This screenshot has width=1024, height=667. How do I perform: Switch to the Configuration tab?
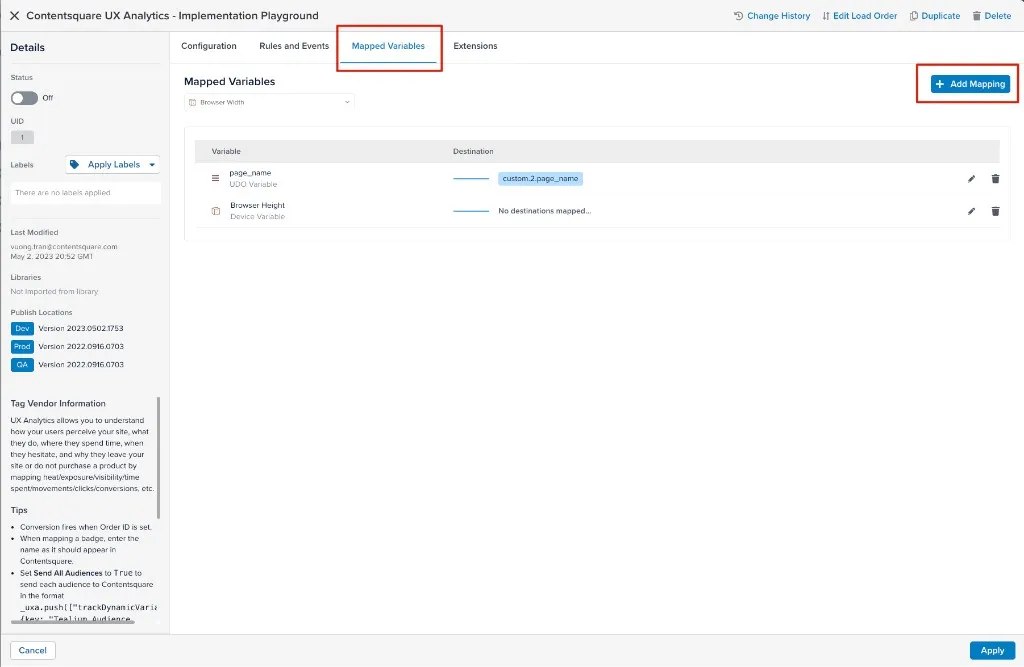click(209, 46)
